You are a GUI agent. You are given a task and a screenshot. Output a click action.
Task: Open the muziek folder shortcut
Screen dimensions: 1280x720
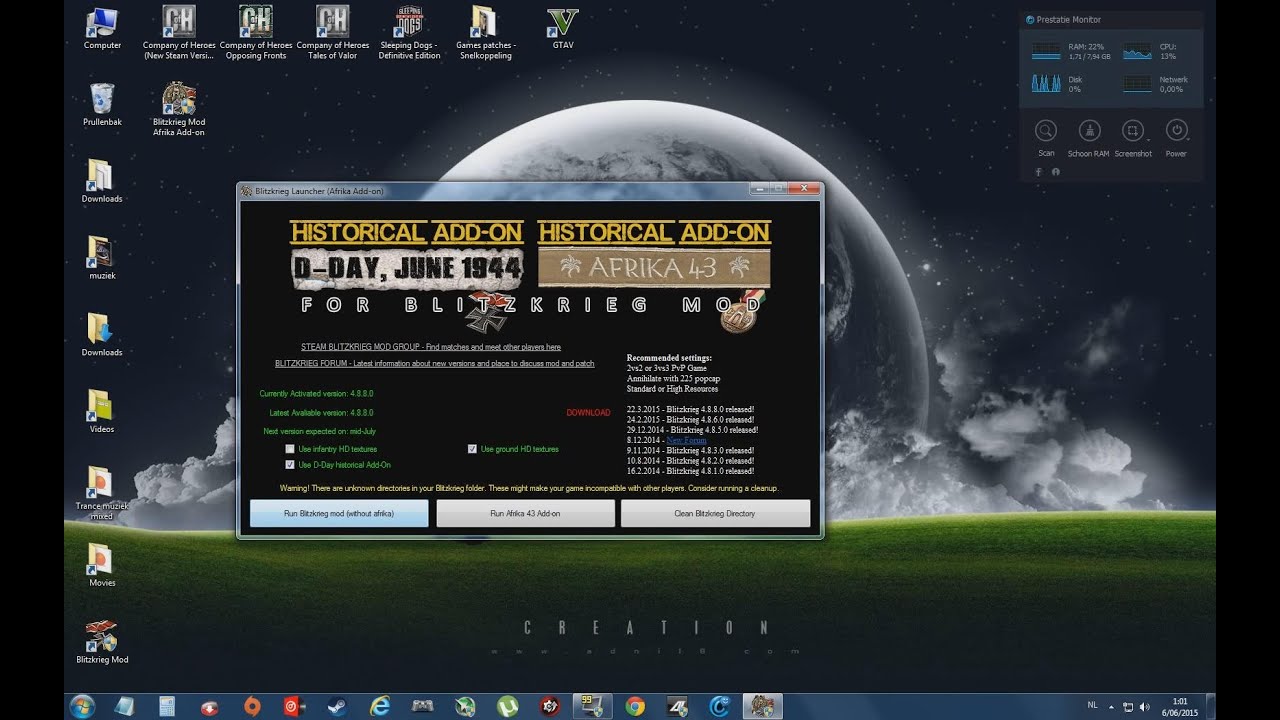pos(102,258)
